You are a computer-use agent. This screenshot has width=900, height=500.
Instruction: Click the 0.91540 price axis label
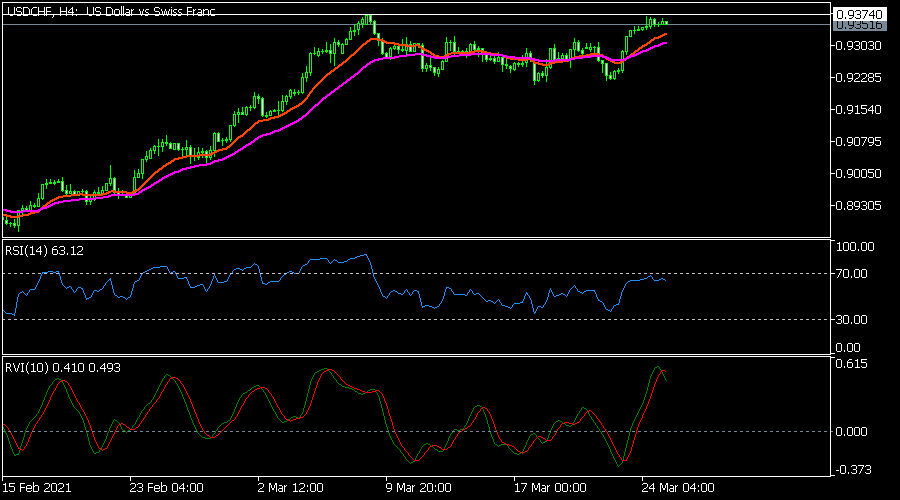point(859,110)
